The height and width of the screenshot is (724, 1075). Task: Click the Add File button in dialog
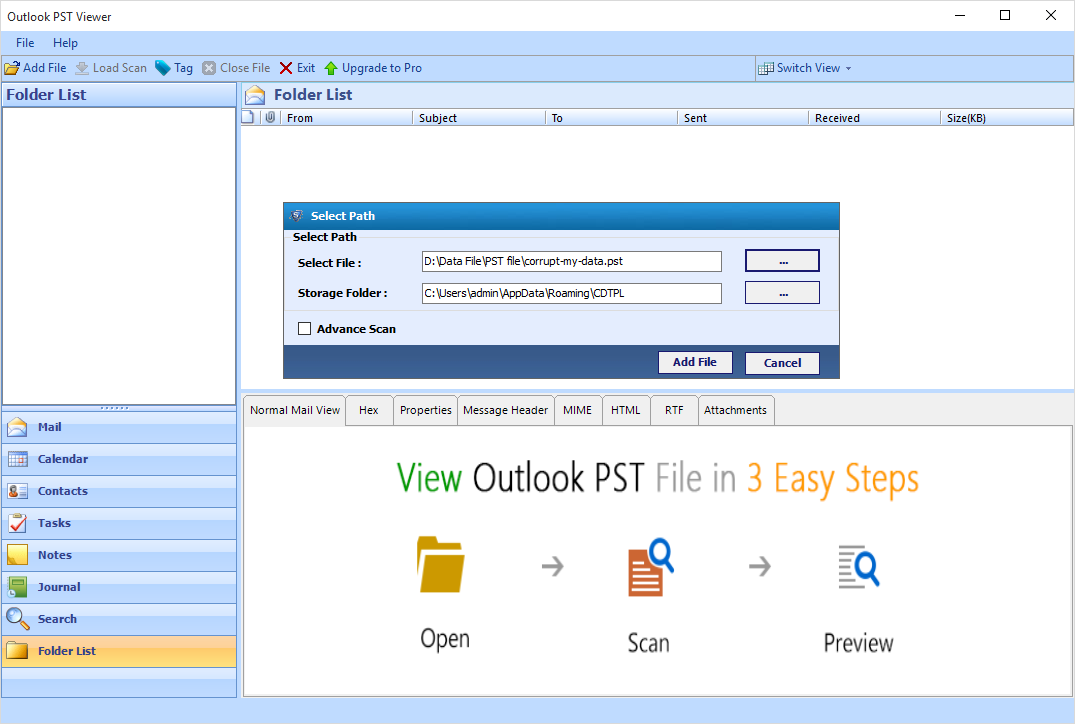(694, 362)
